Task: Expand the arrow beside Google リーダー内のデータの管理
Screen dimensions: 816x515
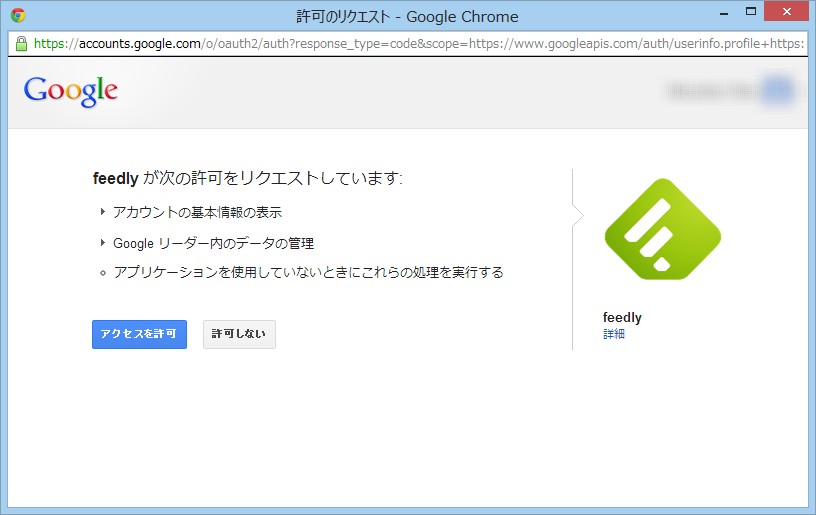Action: coord(103,242)
